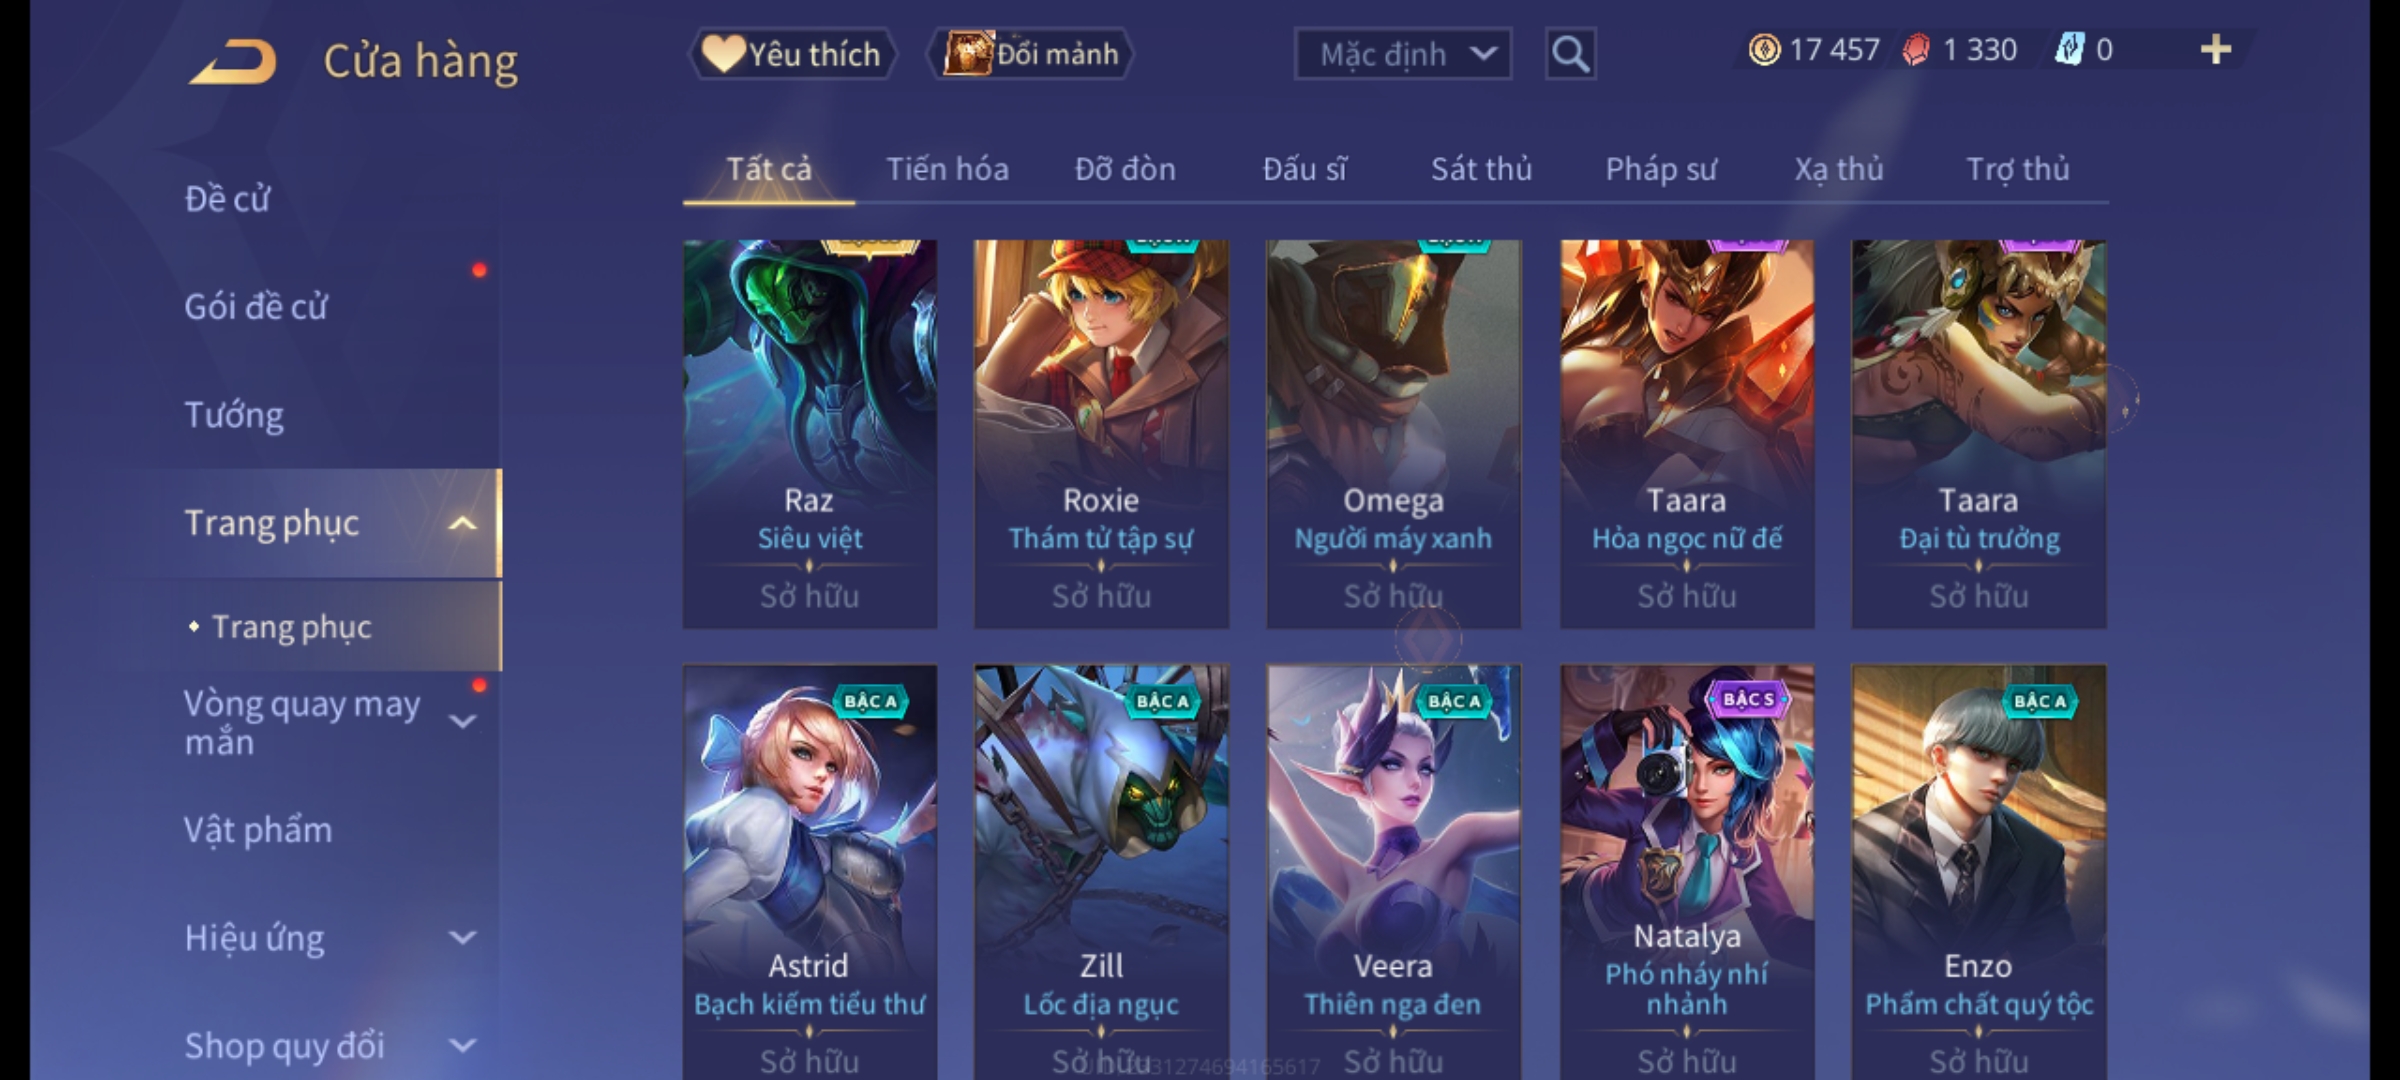The width and height of the screenshot is (2400, 1080).
Task: Select Raz Siêu việt skin card
Action: coord(810,434)
